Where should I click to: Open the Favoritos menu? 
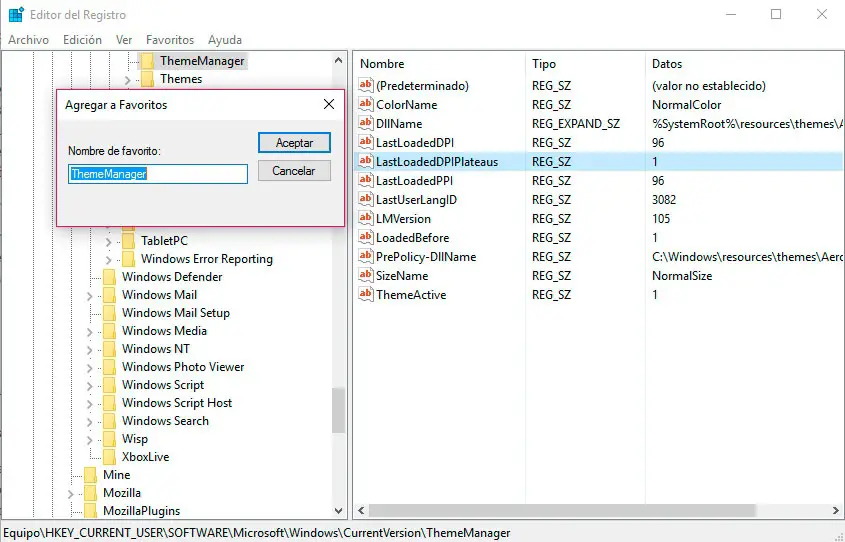click(170, 40)
